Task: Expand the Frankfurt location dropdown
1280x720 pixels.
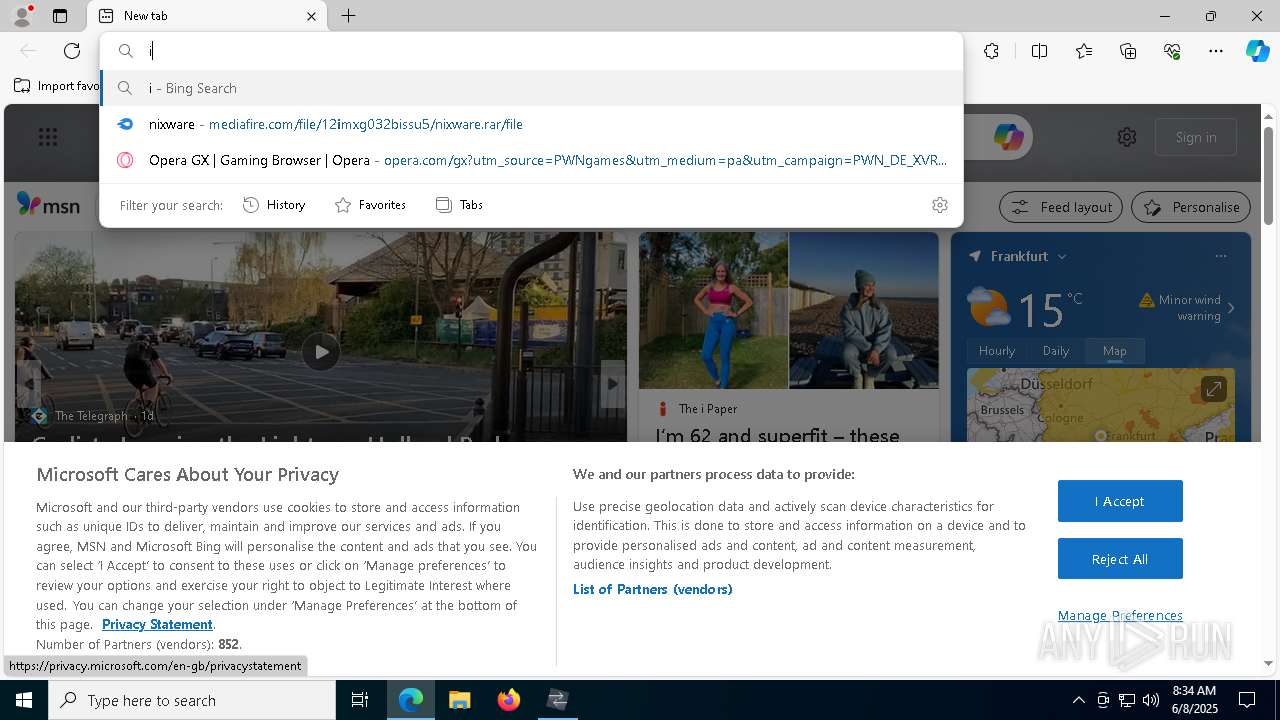Action: click(x=1062, y=257)
